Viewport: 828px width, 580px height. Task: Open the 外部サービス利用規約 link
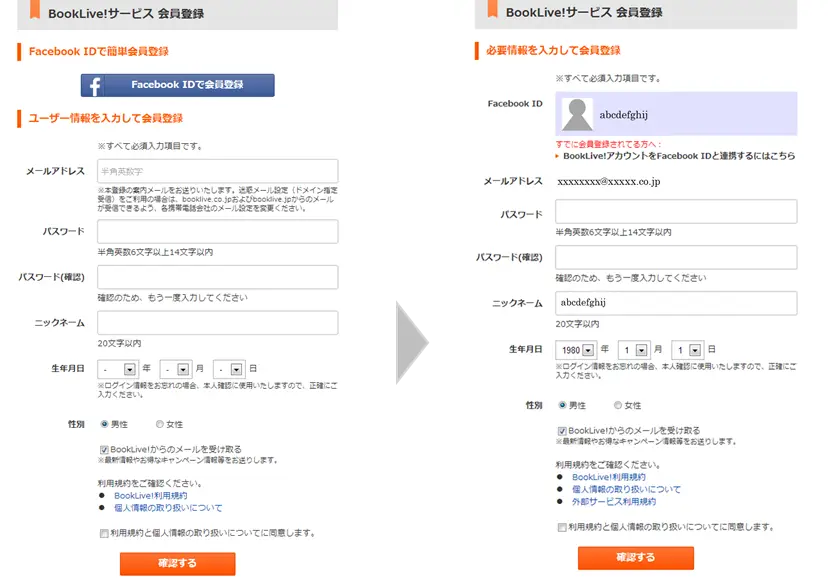click(x=614, y=501)
